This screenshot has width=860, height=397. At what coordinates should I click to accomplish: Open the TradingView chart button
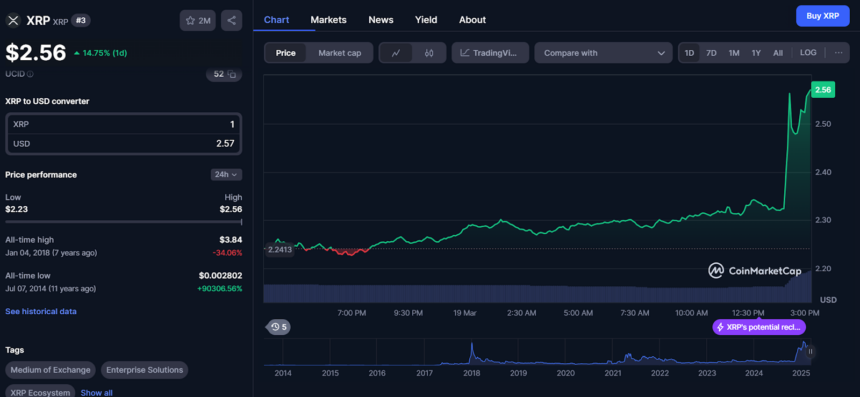tap(490, 53)
